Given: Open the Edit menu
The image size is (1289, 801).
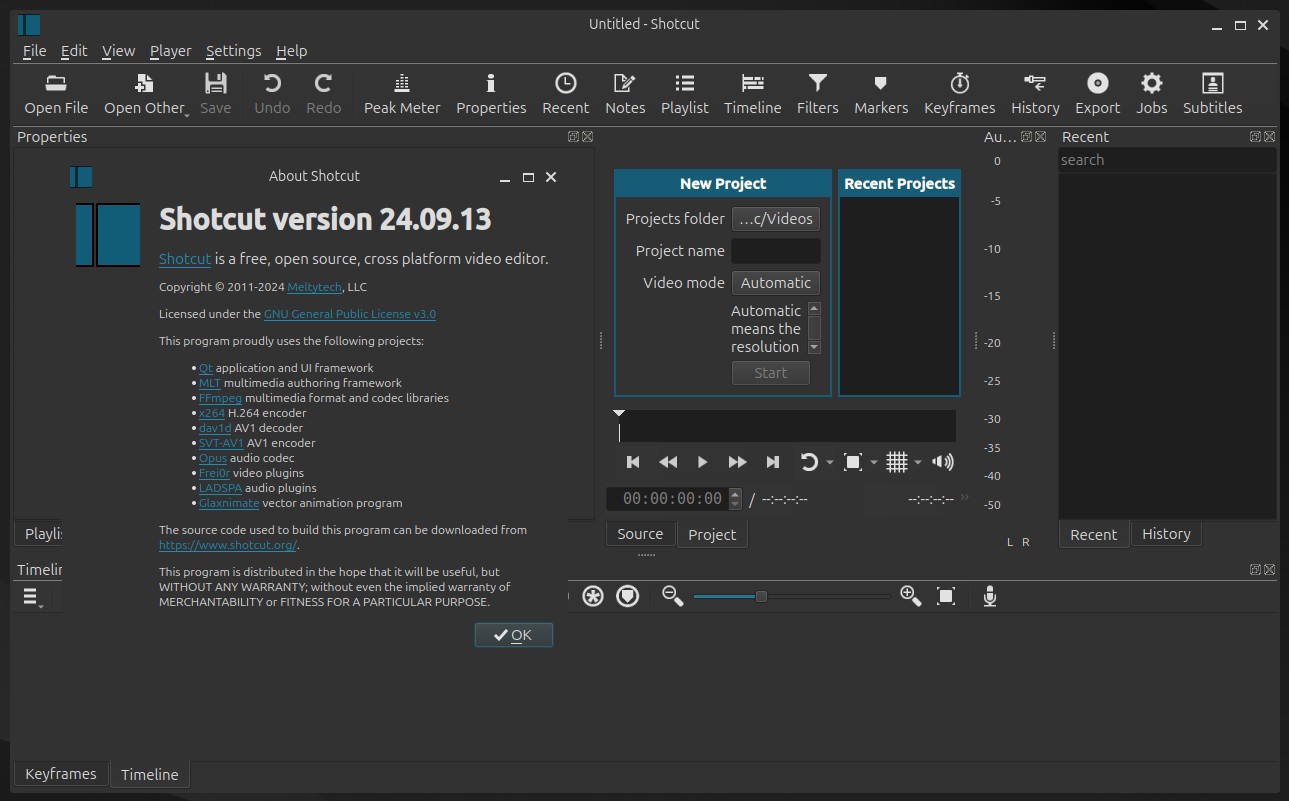Looking at the screenshot, I should pyautogui.click(x=74, y=51).
